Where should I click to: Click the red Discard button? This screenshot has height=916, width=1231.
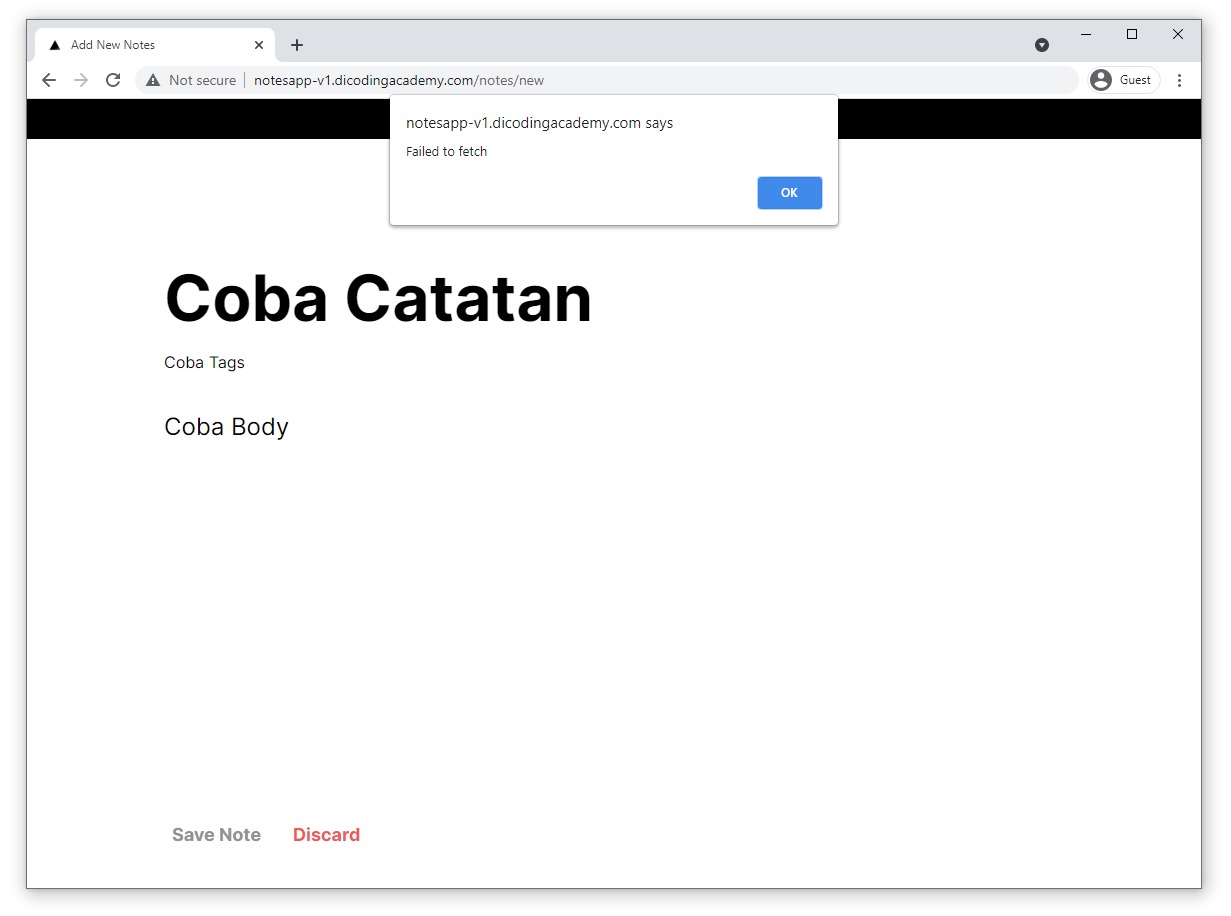[326, 835]
